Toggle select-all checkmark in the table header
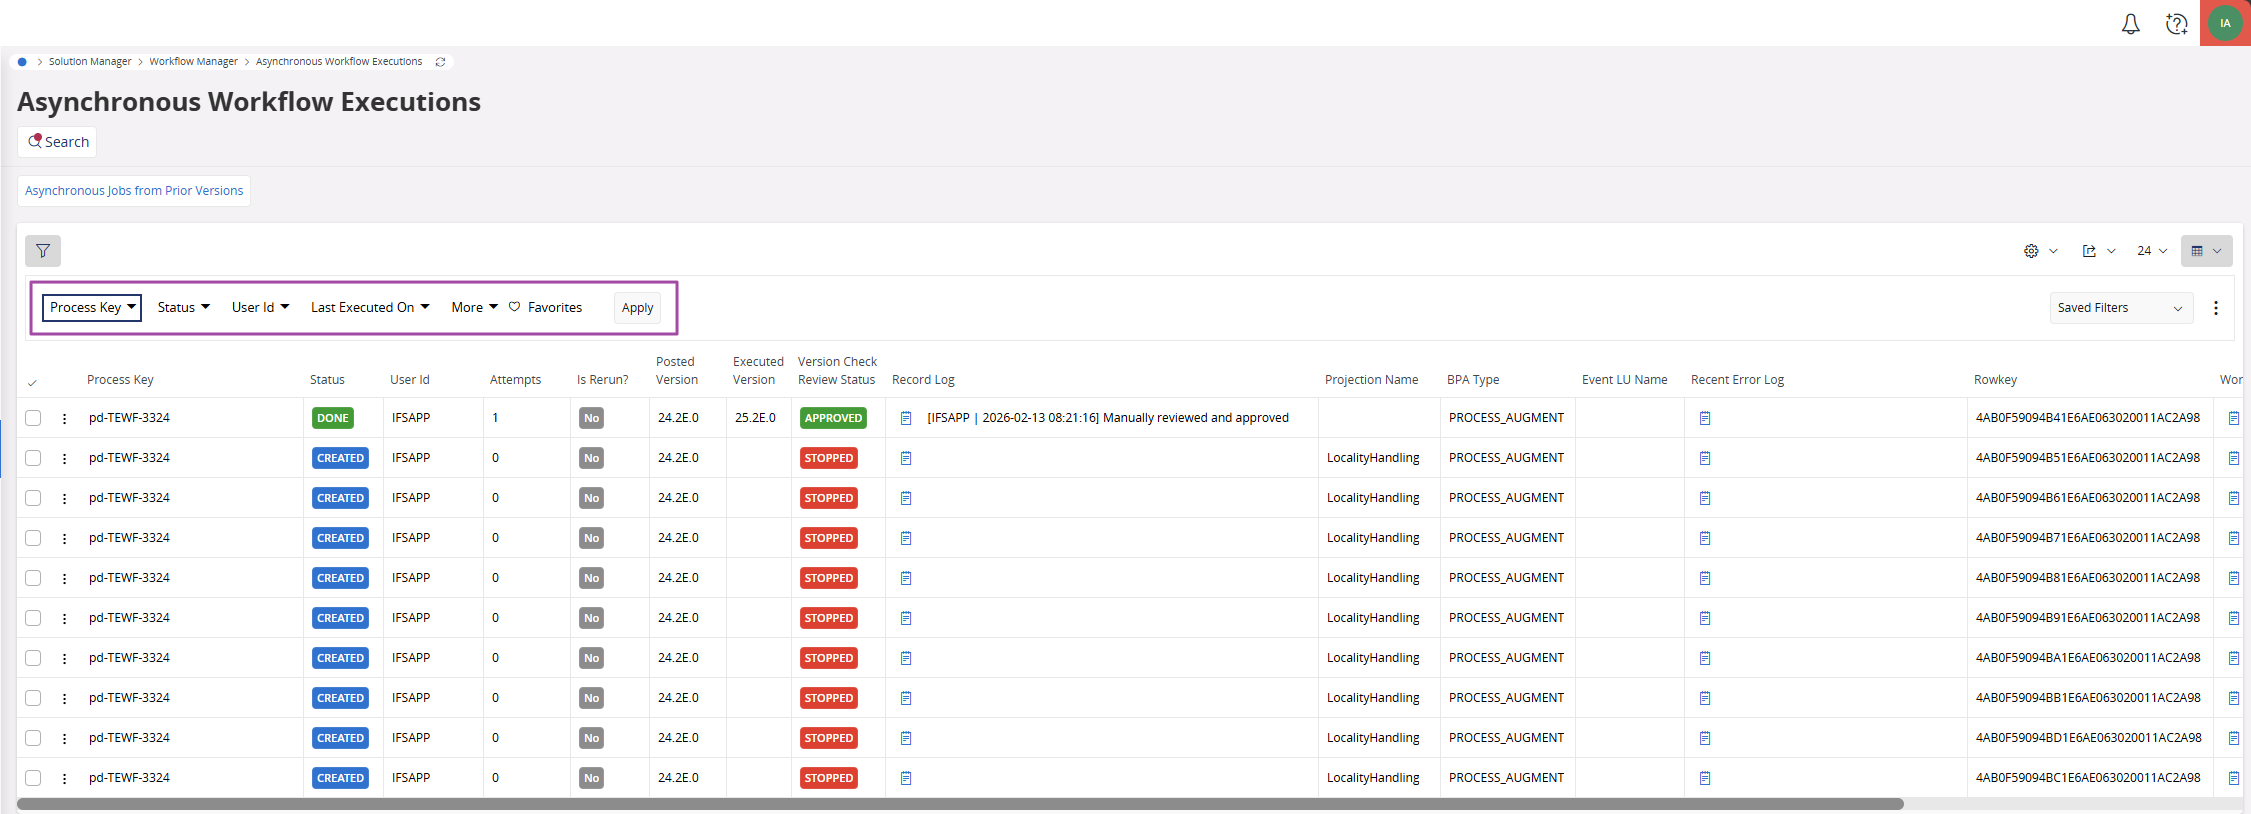Image resolution: width=2251 pixels, height=814 pixels. point(32,382)
